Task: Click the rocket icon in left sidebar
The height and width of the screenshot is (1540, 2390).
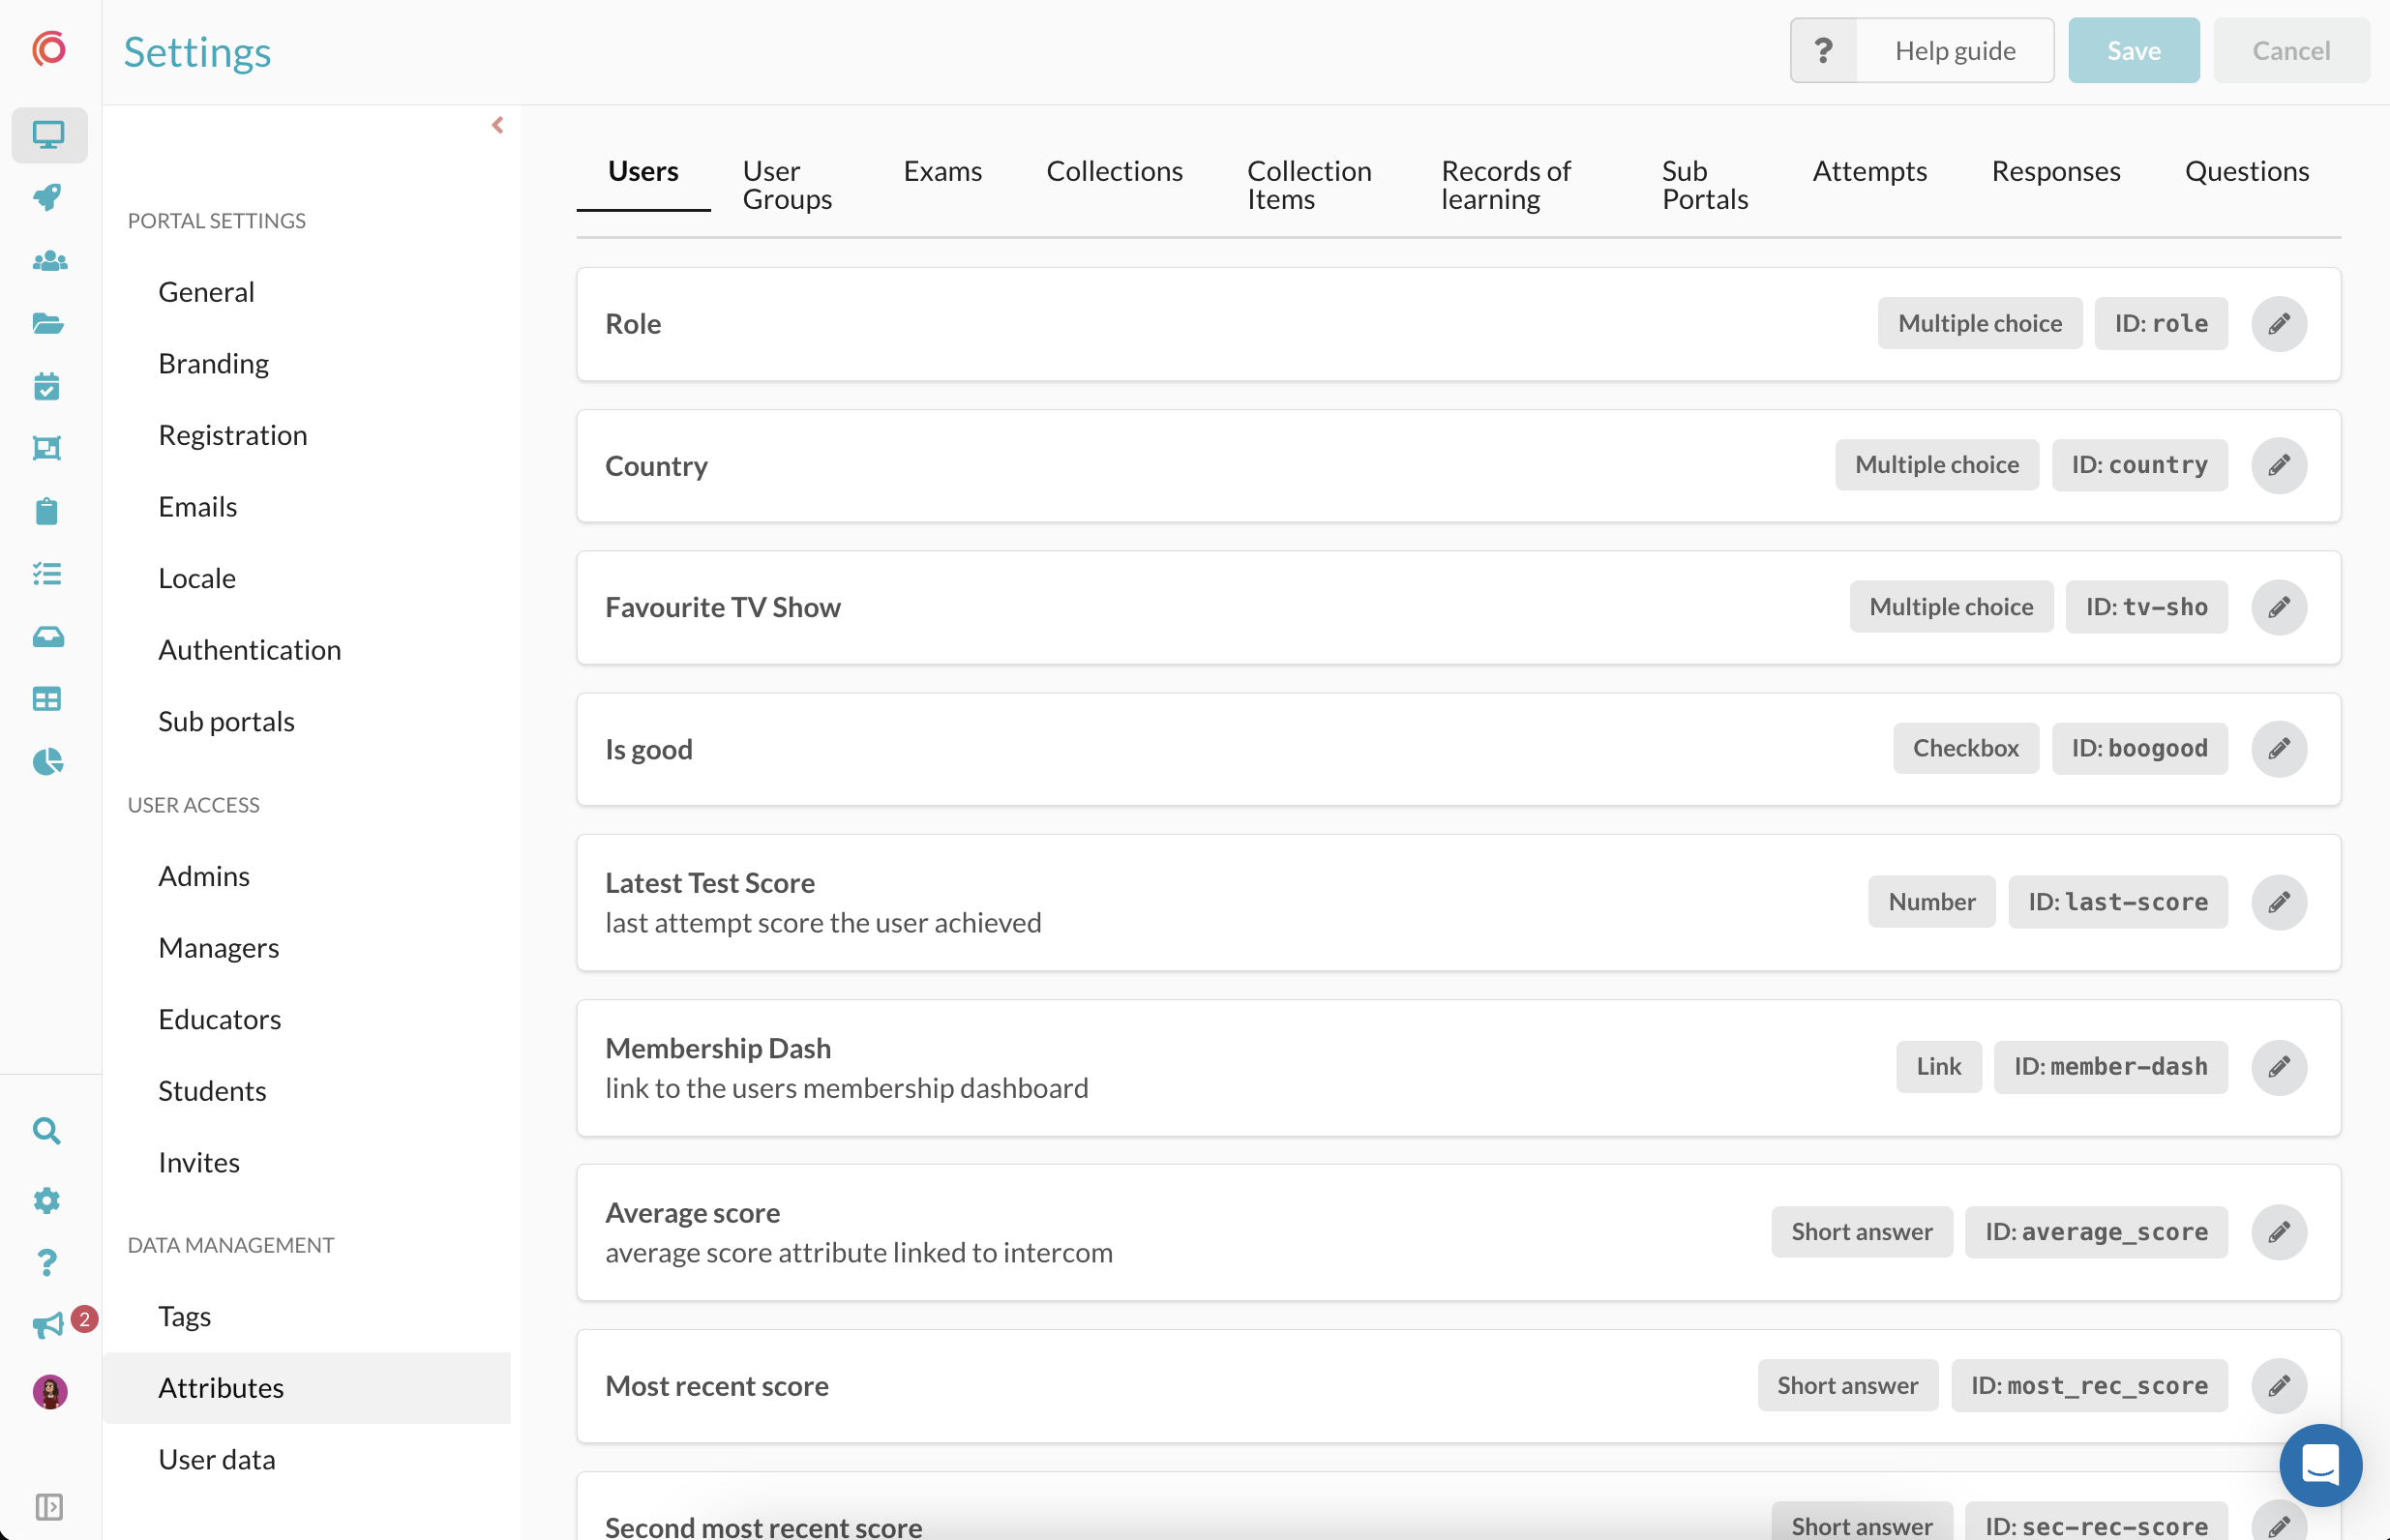Action: tap(47, 197)
